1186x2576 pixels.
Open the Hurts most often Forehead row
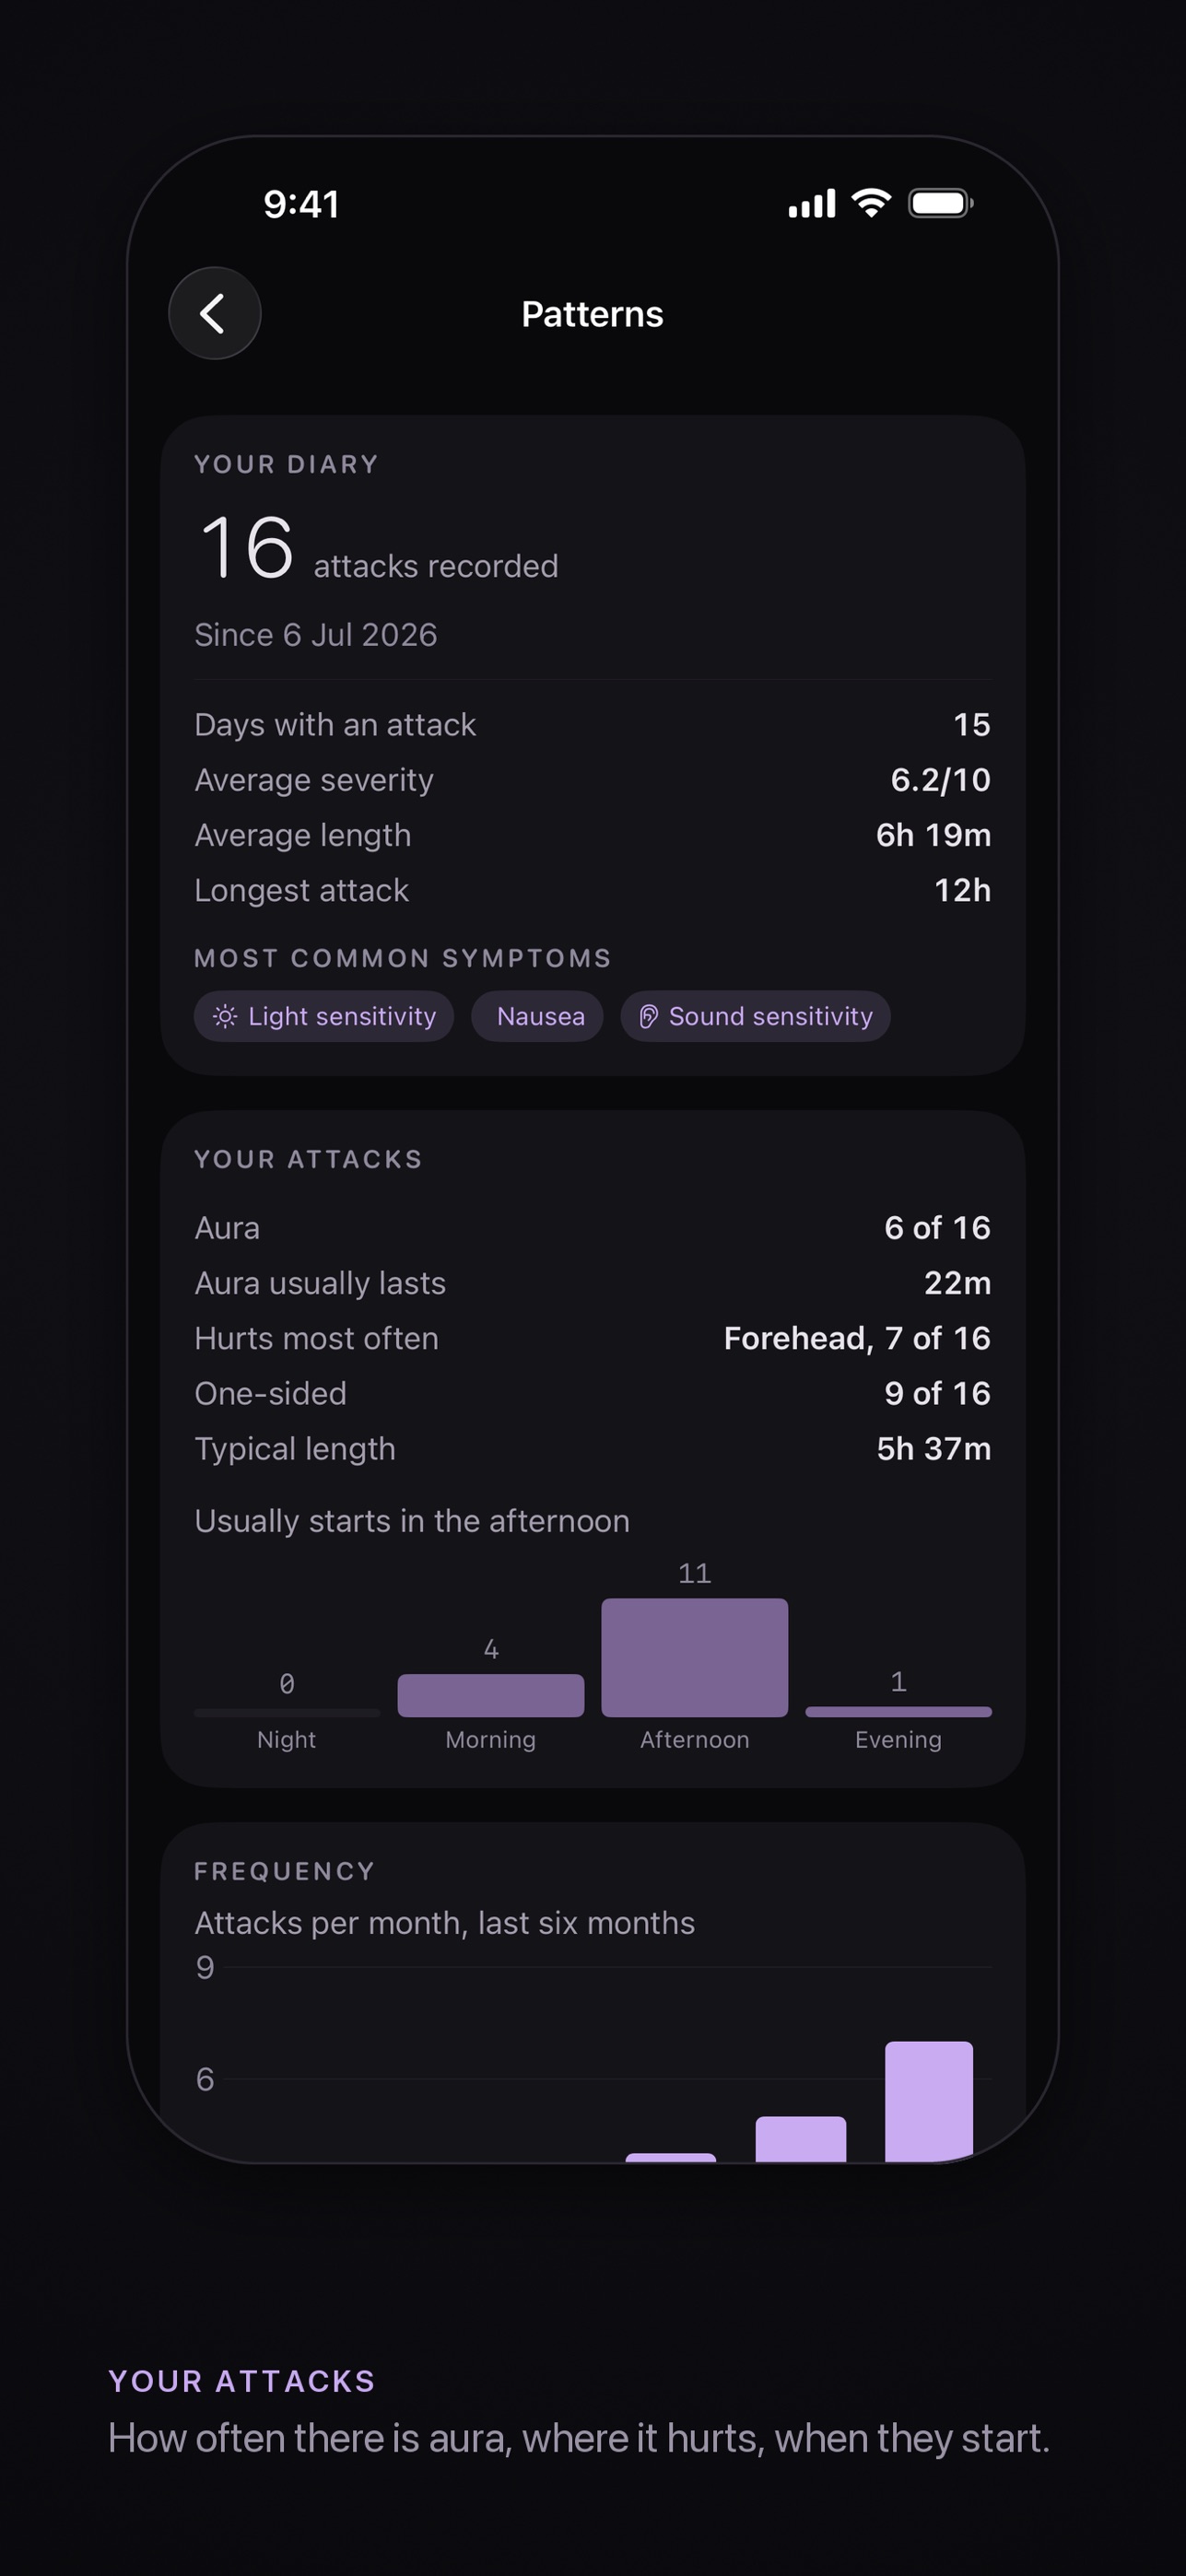click(592, 1338)
